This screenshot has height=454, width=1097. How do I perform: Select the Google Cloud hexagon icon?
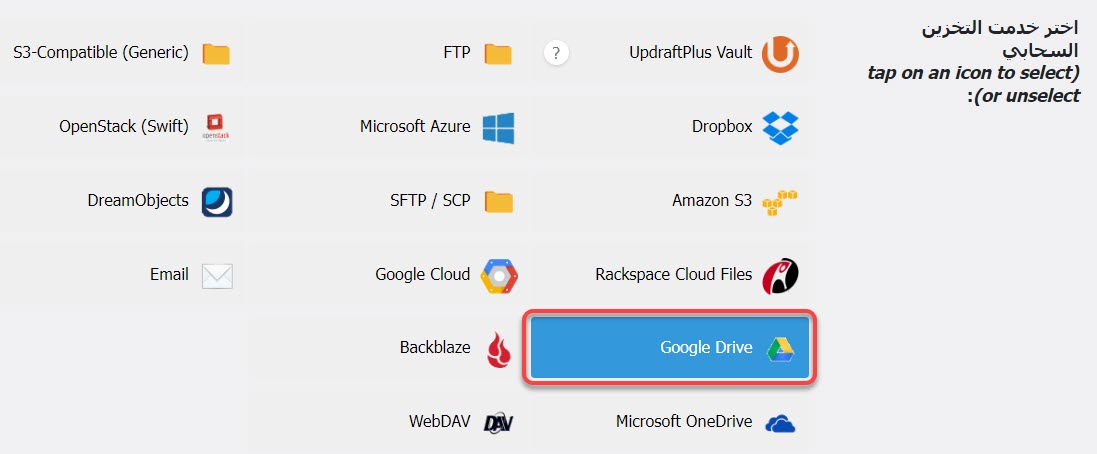498,275
